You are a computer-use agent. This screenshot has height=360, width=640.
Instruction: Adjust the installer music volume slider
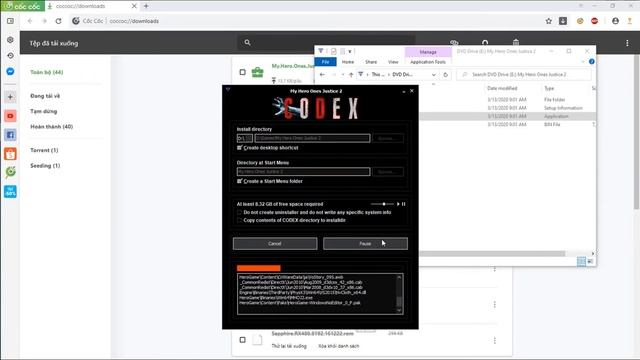(x=382, y=204)
